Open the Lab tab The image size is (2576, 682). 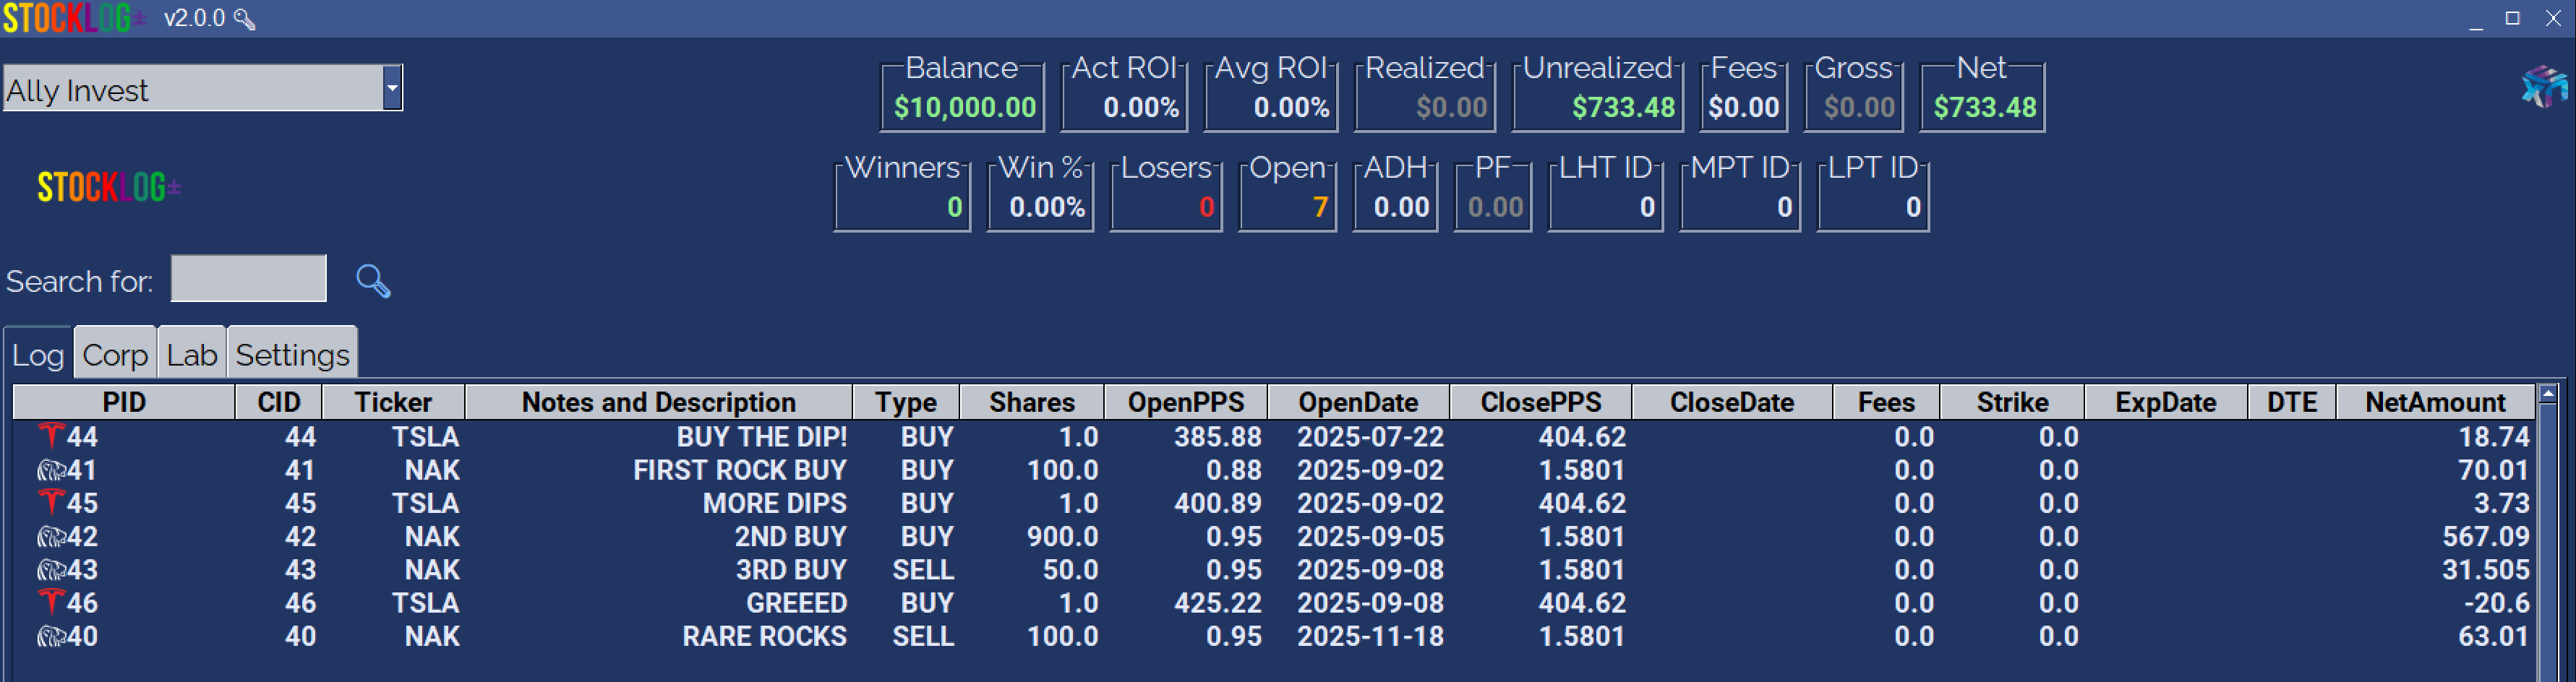(x=191, y=355)
